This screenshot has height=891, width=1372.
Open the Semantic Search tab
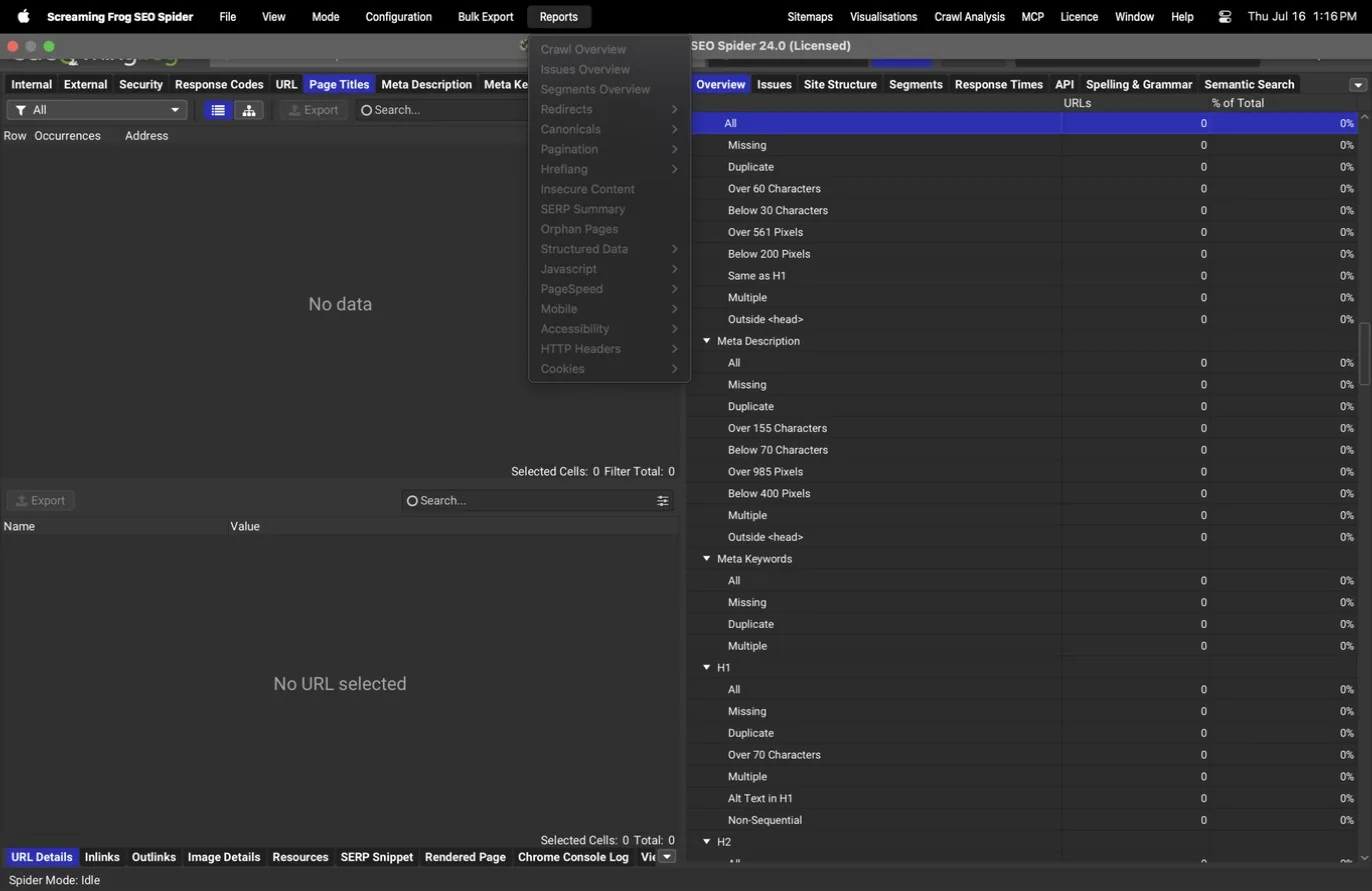pyautogui.click(x=1249, y=85)
